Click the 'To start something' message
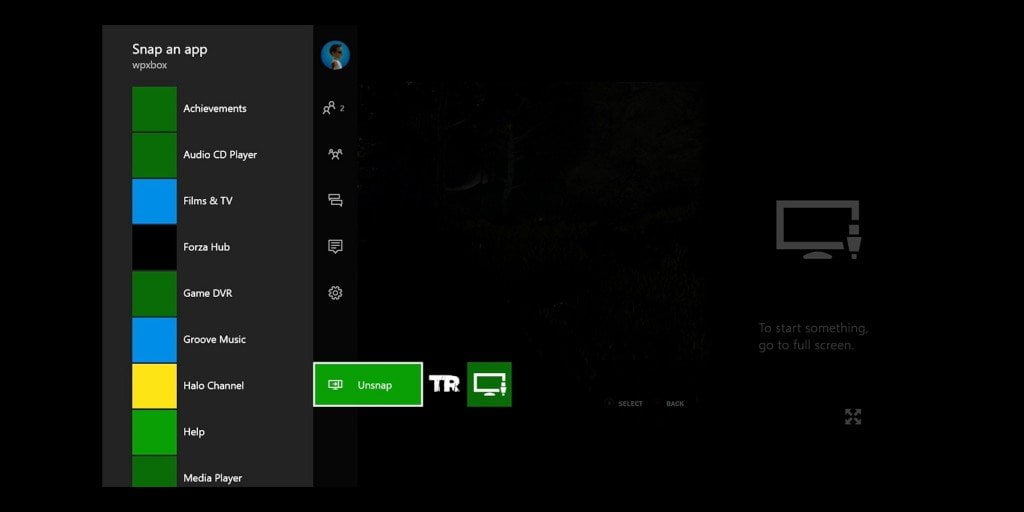 click(813, 336)
